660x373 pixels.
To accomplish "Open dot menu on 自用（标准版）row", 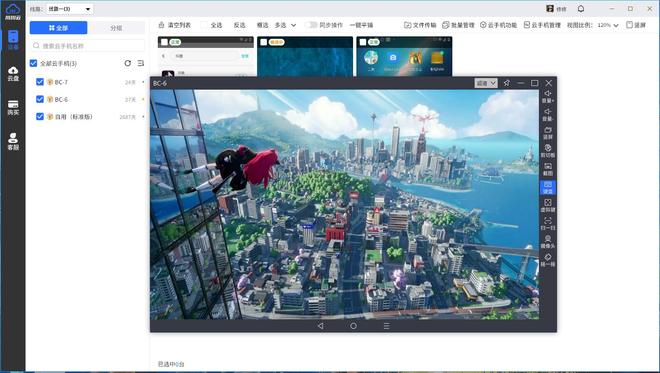I will coord(143,116).
